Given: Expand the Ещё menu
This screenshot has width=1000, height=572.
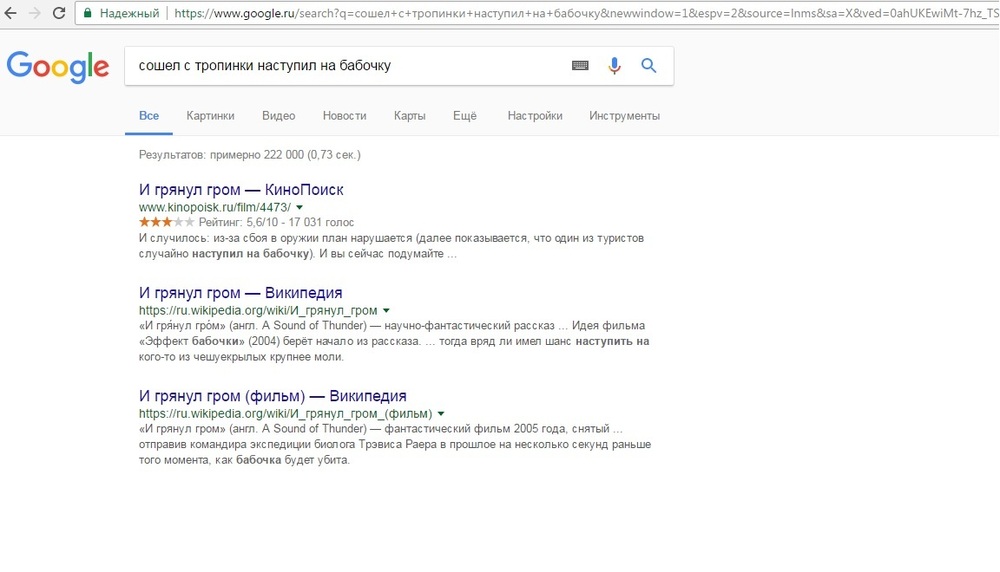Looking at the screenshot, I should (464, 116).
